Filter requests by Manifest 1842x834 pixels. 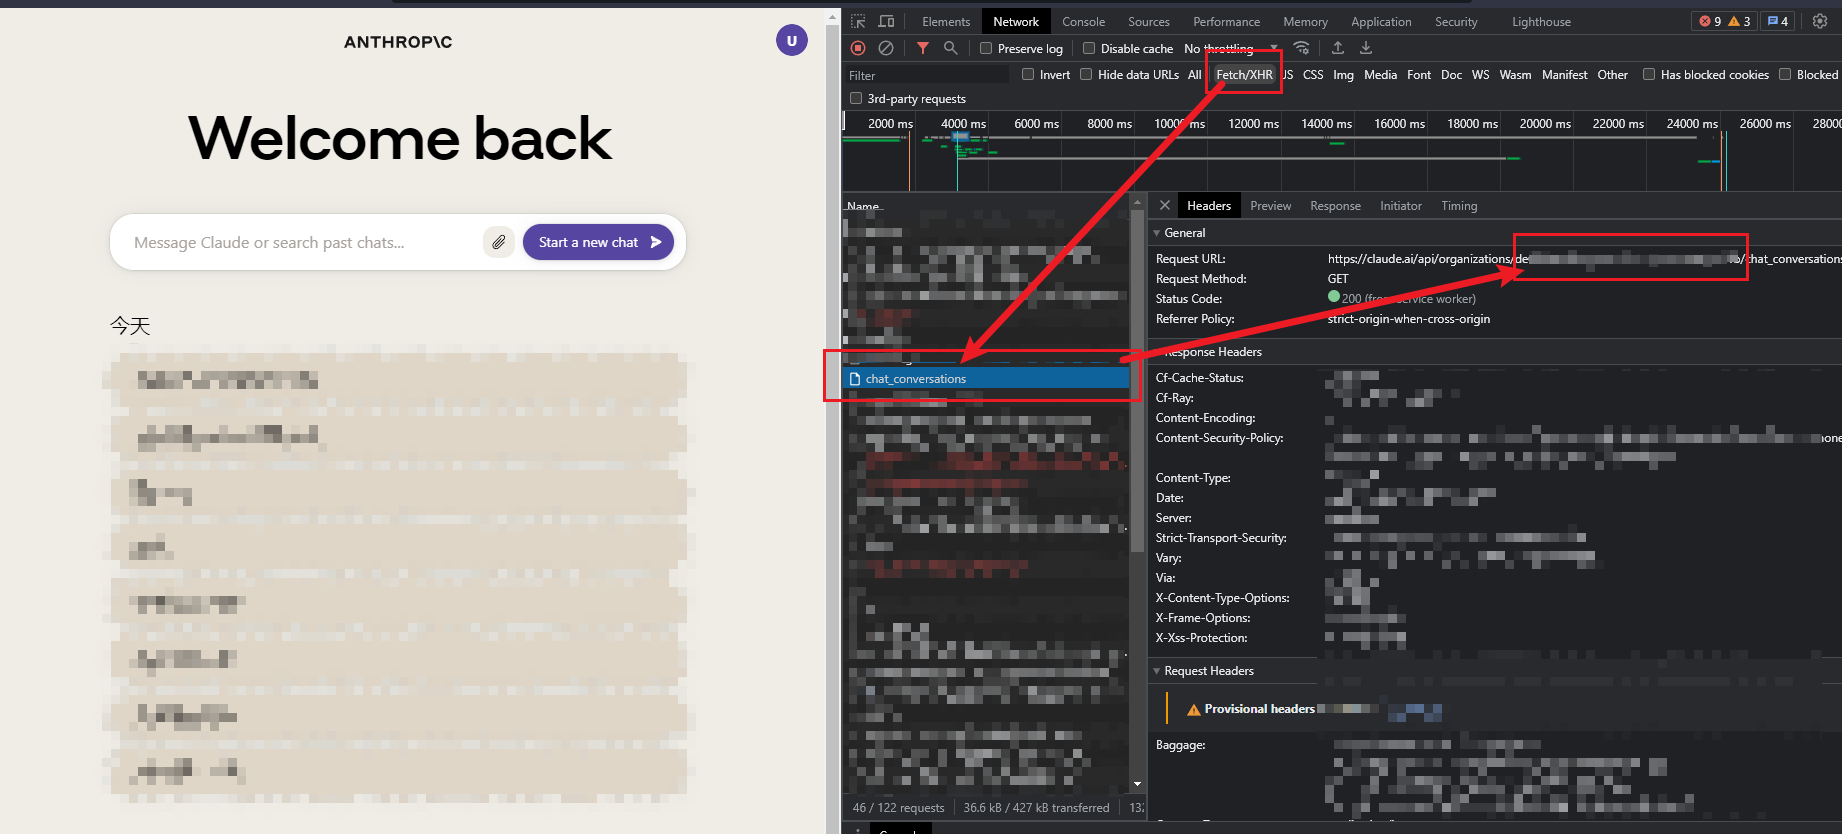click(x=1564, y=74)
